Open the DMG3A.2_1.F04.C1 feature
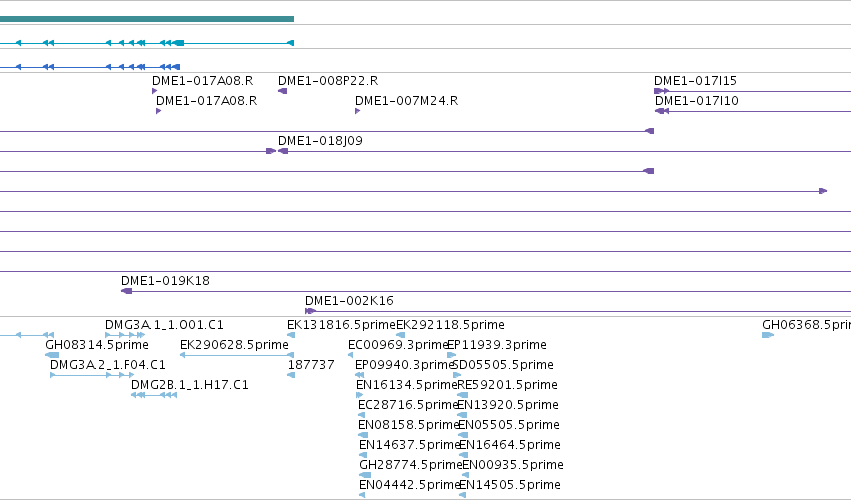This screenshot has height=500, width=851. point(107,365)
